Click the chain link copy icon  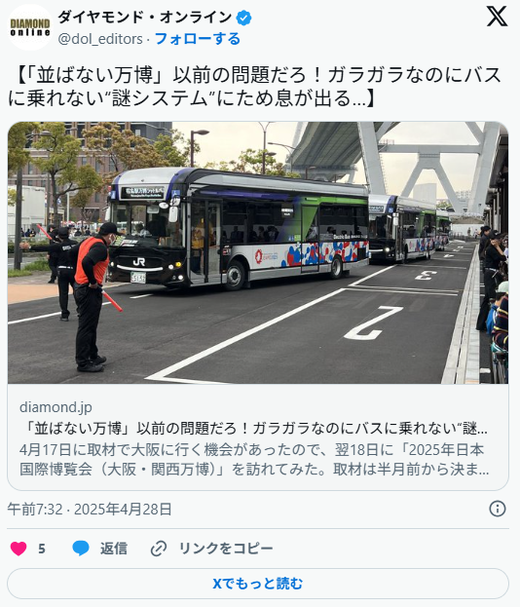click(158, 549)
